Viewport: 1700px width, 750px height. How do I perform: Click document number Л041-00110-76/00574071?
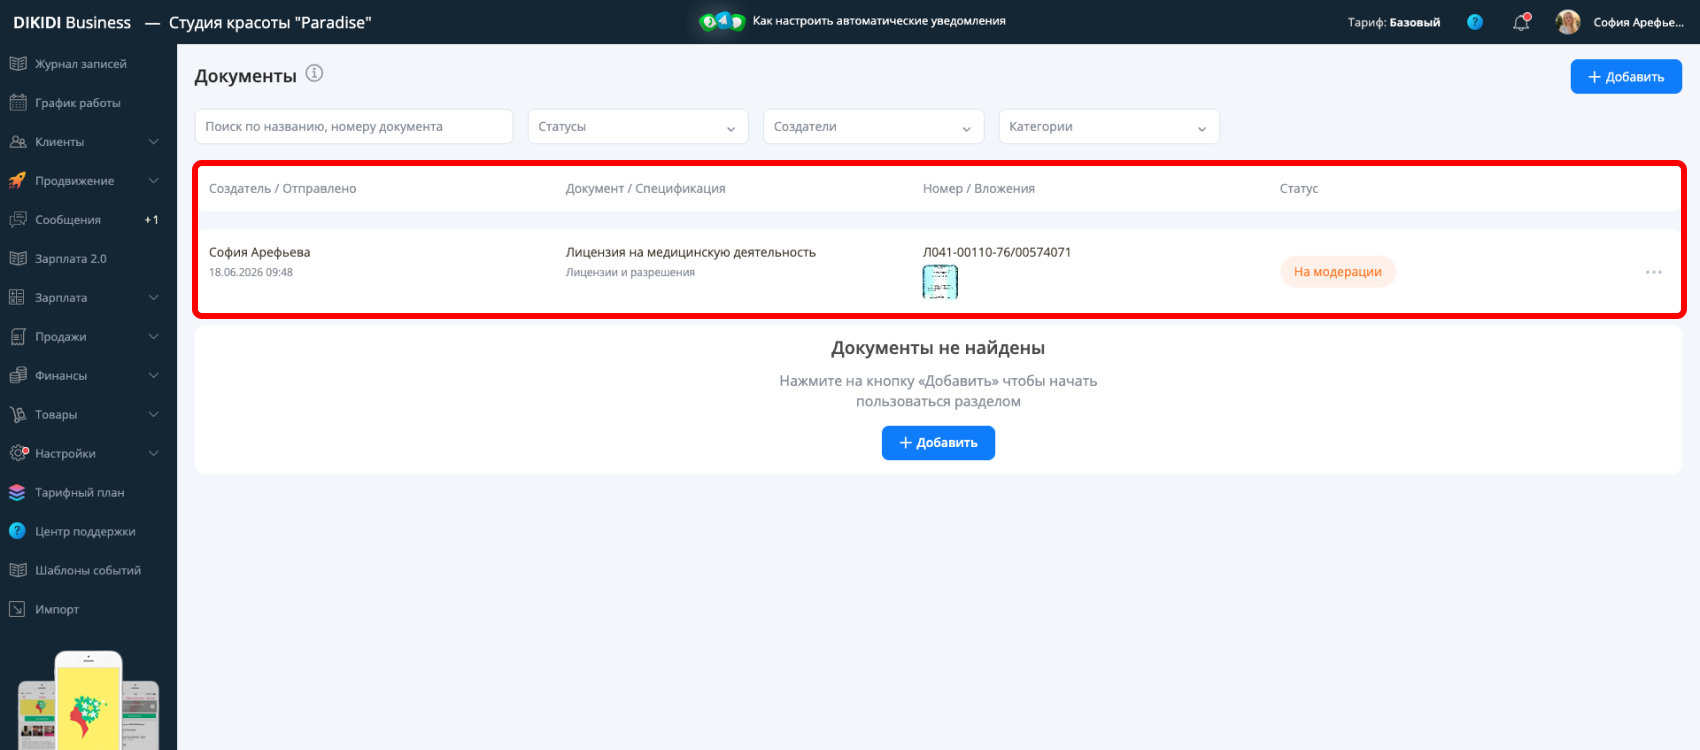pos(997,253)
